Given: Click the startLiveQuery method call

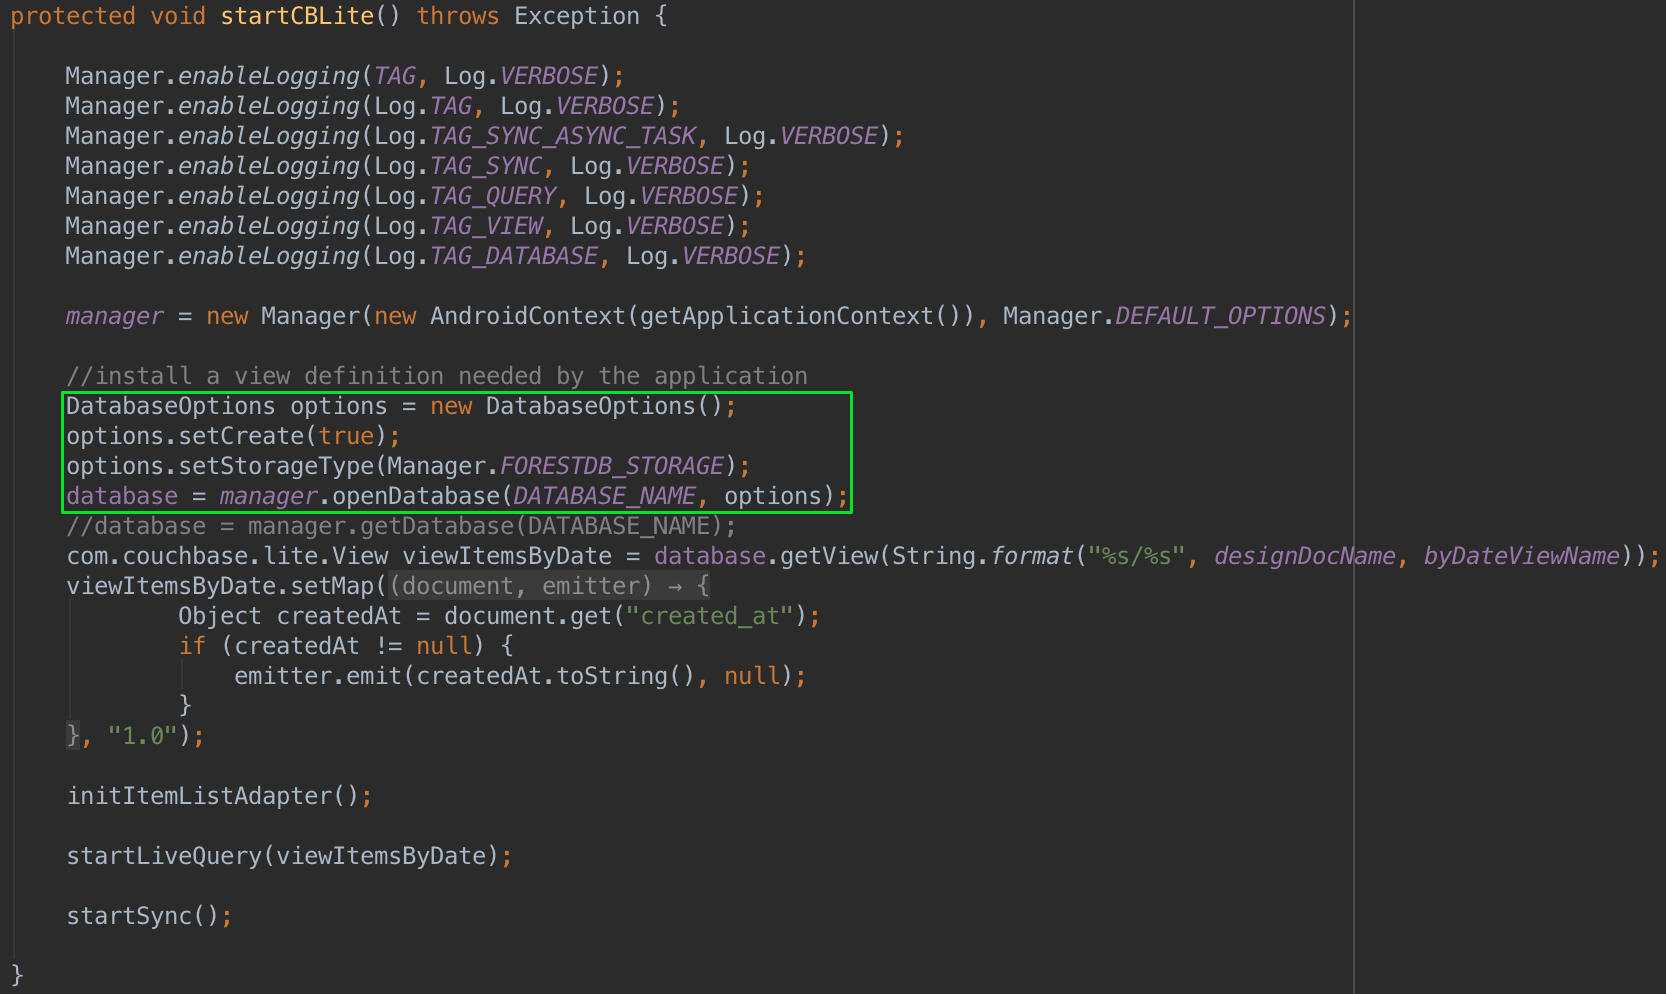Looking at the screenshot, I should pyautogui.click(x=164, y=856).
